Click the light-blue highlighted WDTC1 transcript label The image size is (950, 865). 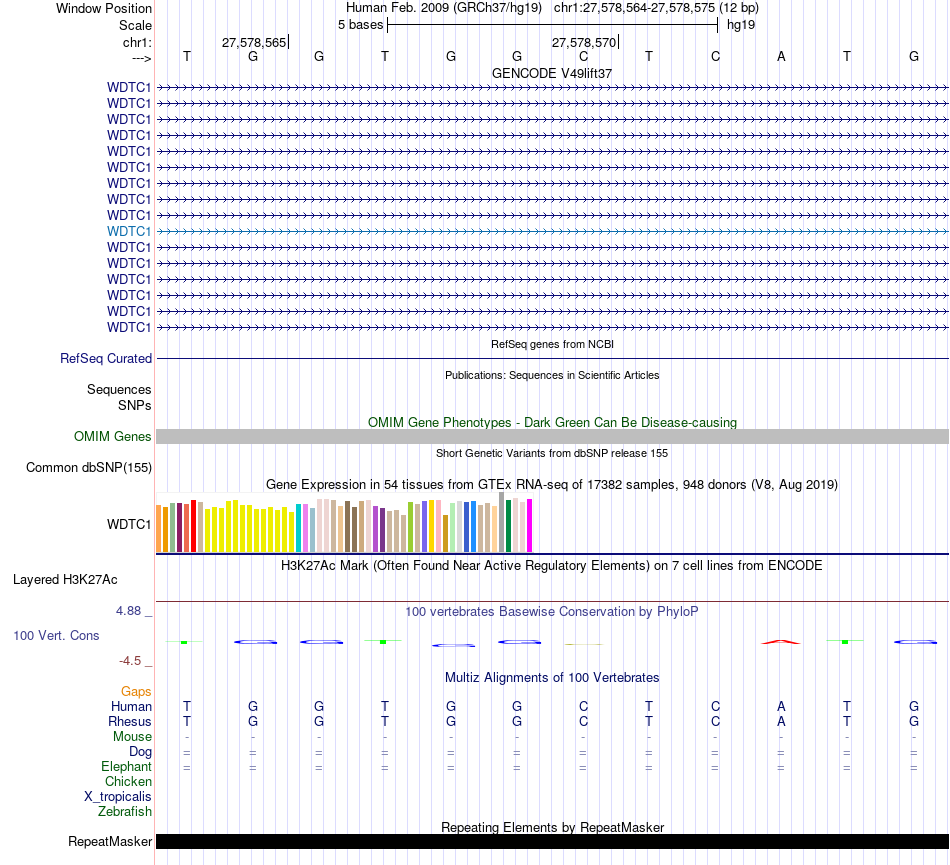[x=129, y=231]
